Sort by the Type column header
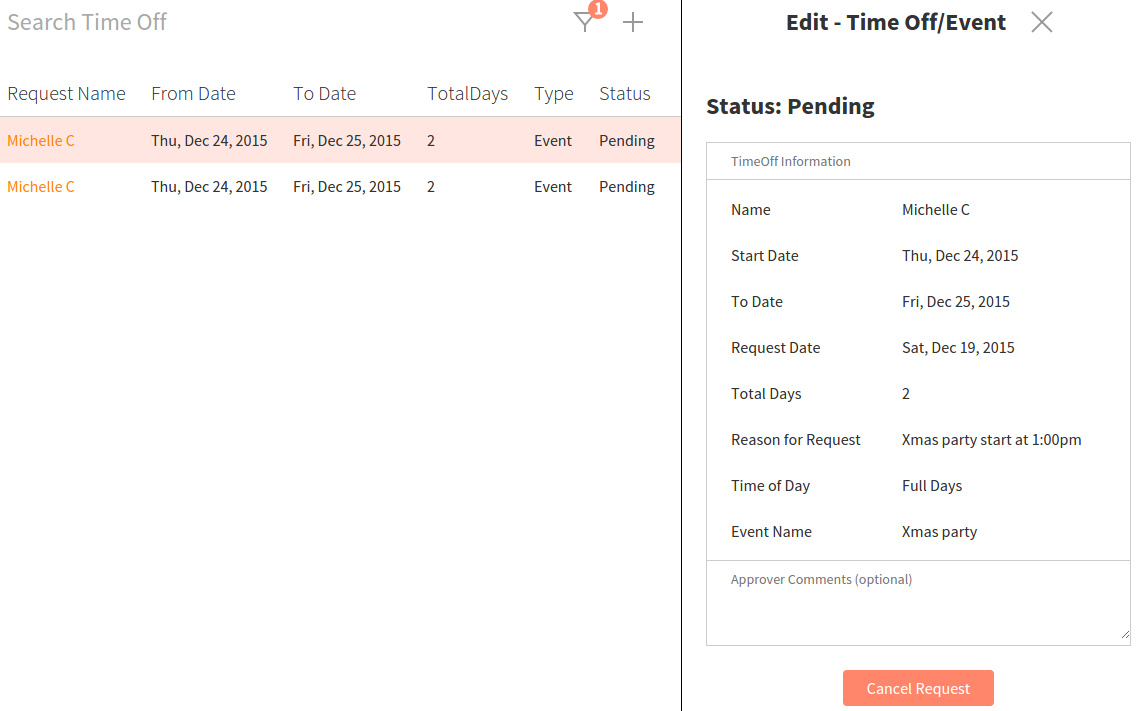 click(x=553, y=94)
